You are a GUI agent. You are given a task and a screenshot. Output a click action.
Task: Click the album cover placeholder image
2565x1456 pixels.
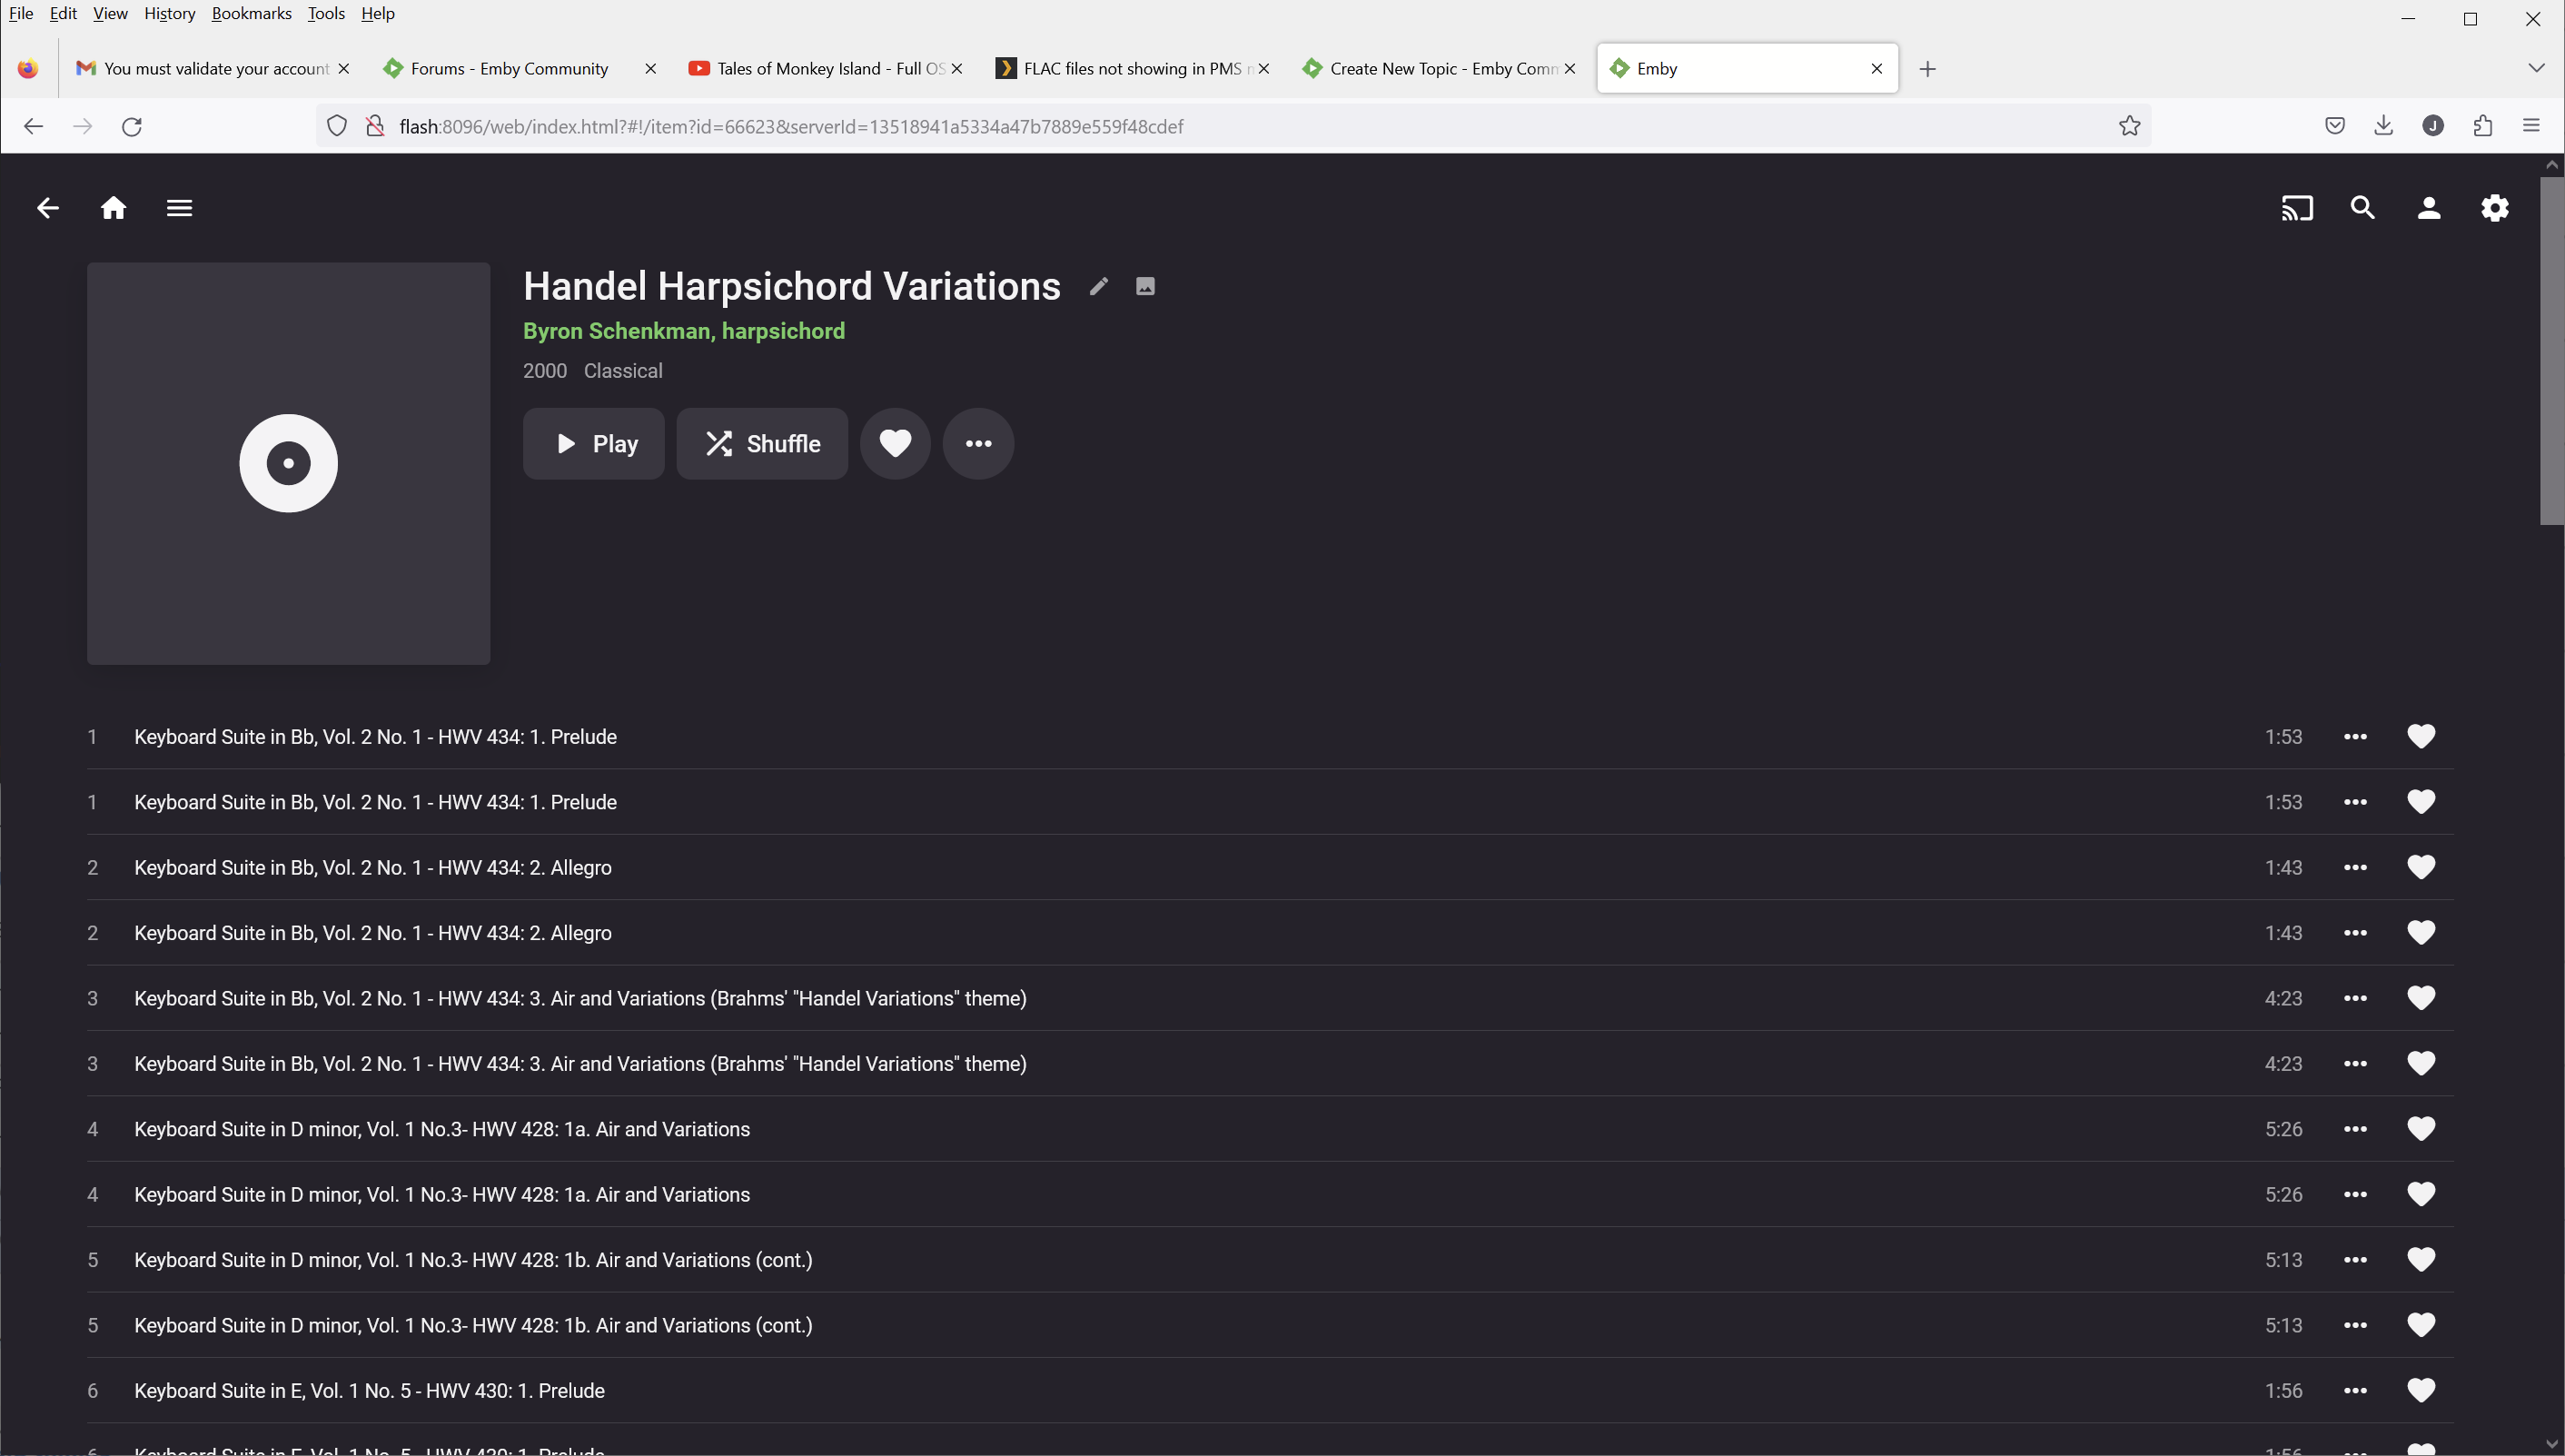click(x=288, y=463)
